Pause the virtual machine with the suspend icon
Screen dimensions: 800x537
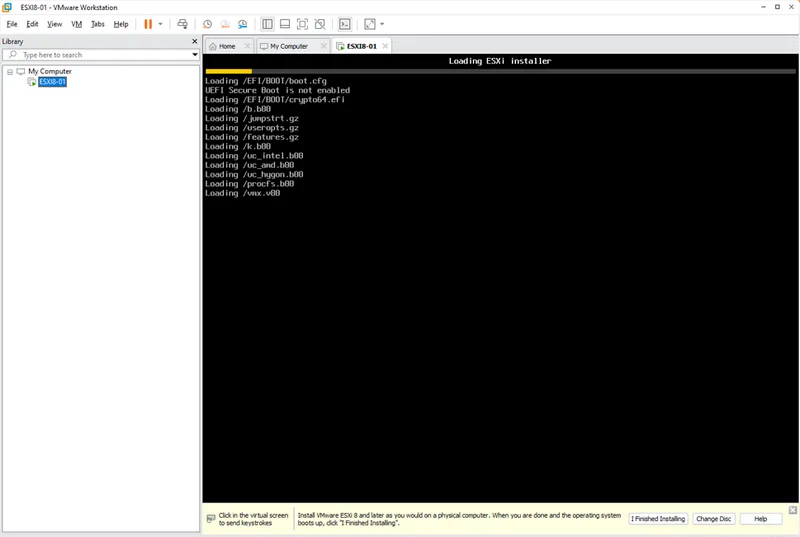(x=148, y=24)
